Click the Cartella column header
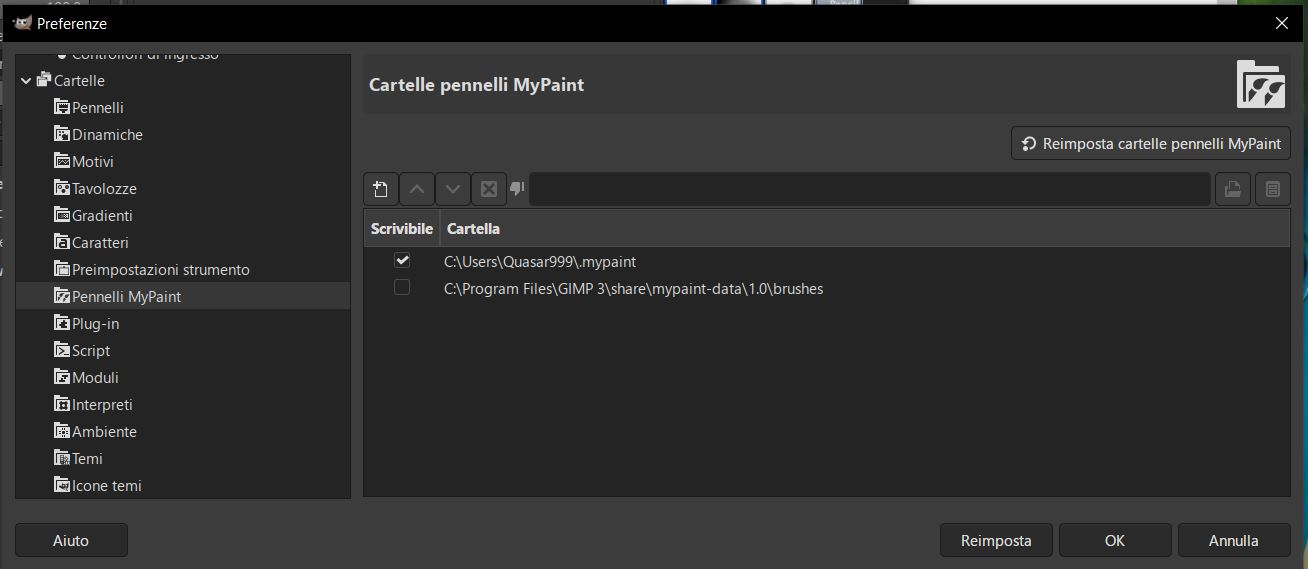1308x569 pixels. 473,229
